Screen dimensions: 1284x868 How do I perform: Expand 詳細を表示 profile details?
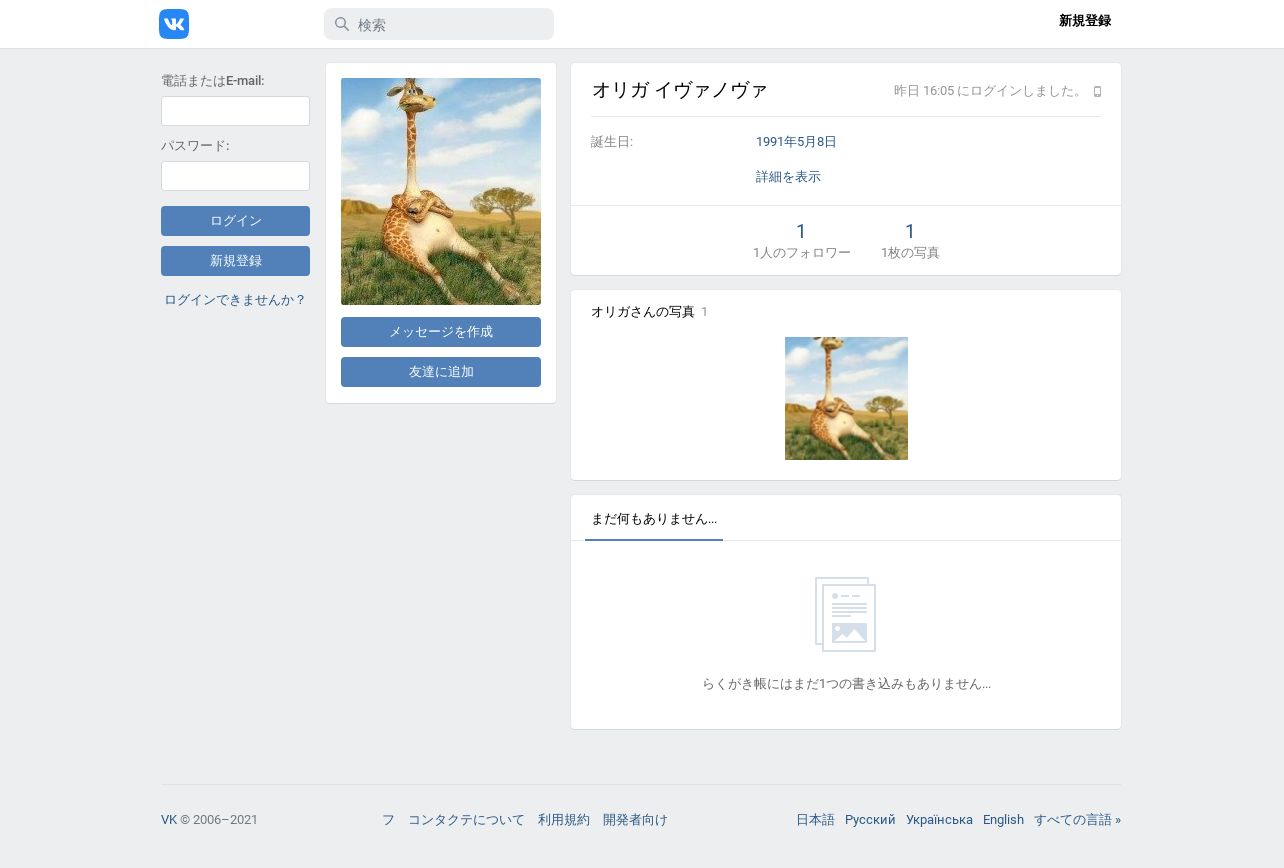pyautogui.click(x=788, y=177)
